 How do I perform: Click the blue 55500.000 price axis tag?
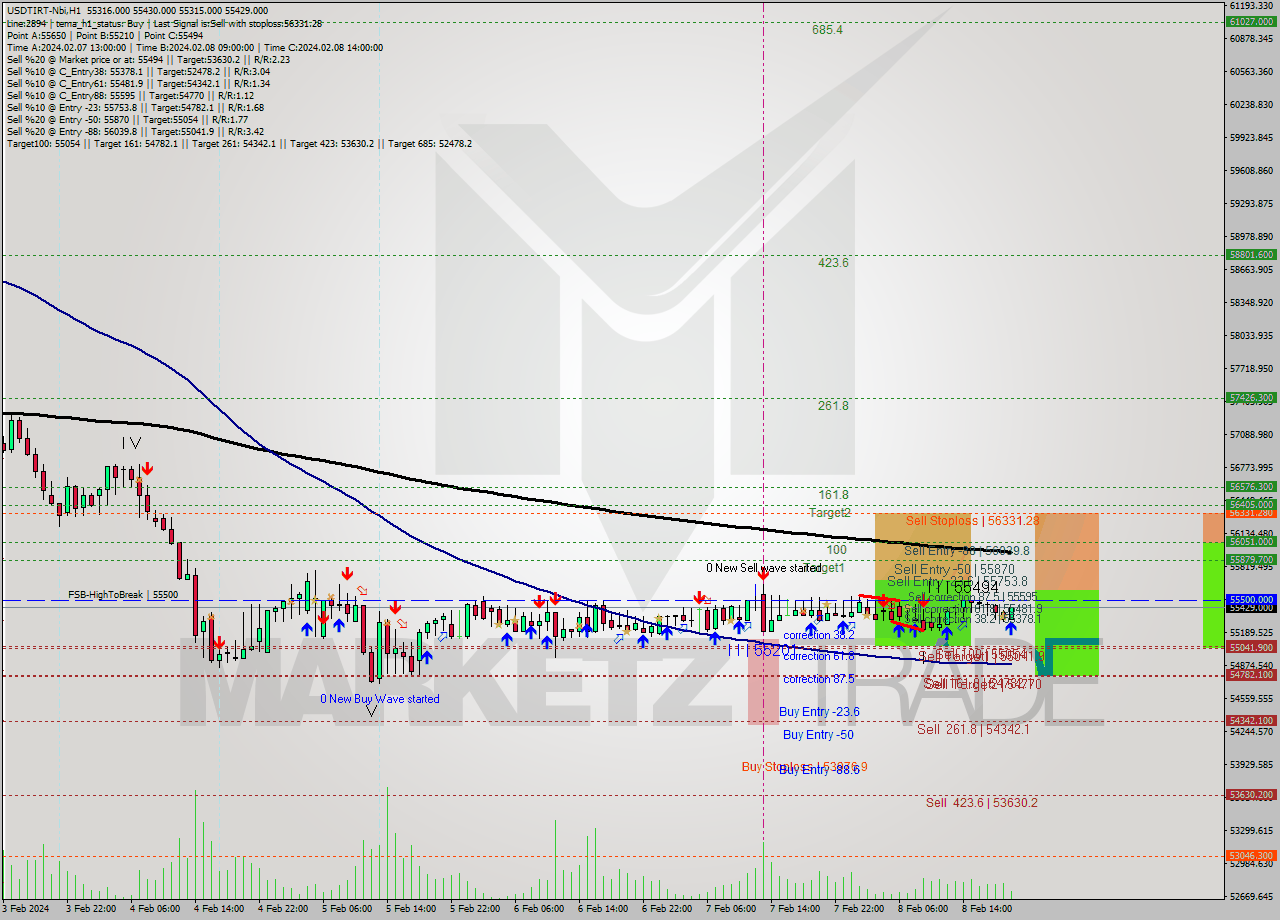tap(1251, 599)
